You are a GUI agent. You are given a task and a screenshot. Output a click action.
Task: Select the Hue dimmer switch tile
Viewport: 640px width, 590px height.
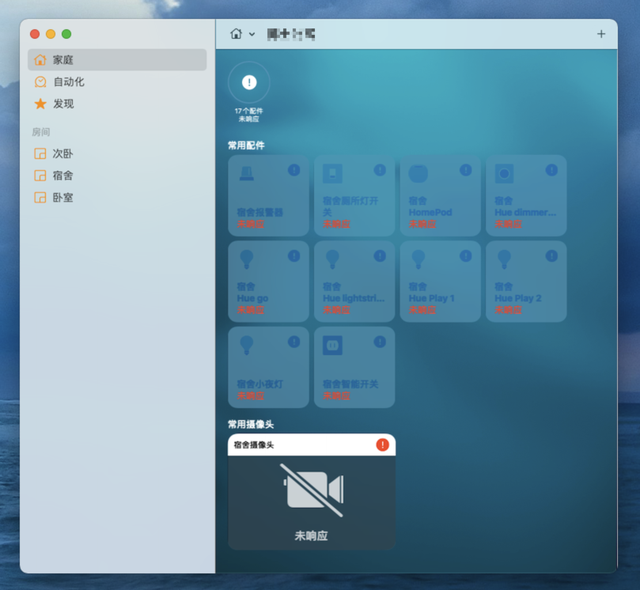coord(526,195)
